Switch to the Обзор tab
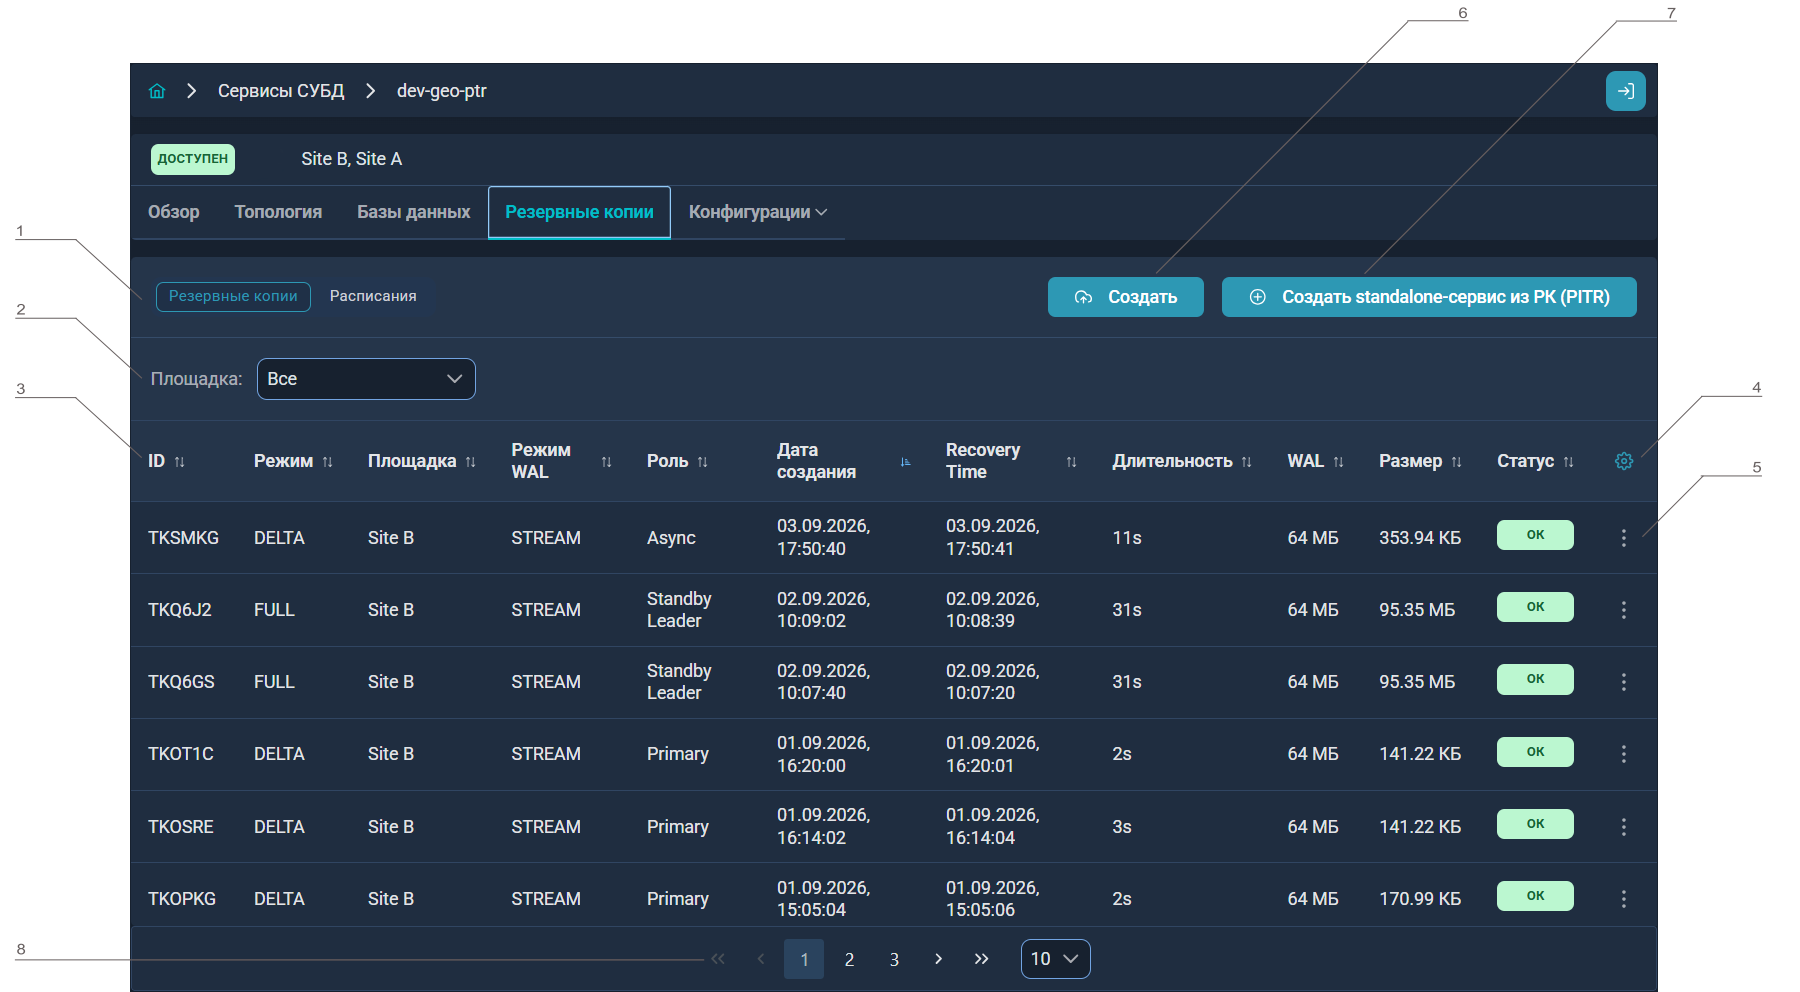This screenshot has height=992, width=1800. tap(174, 212)
